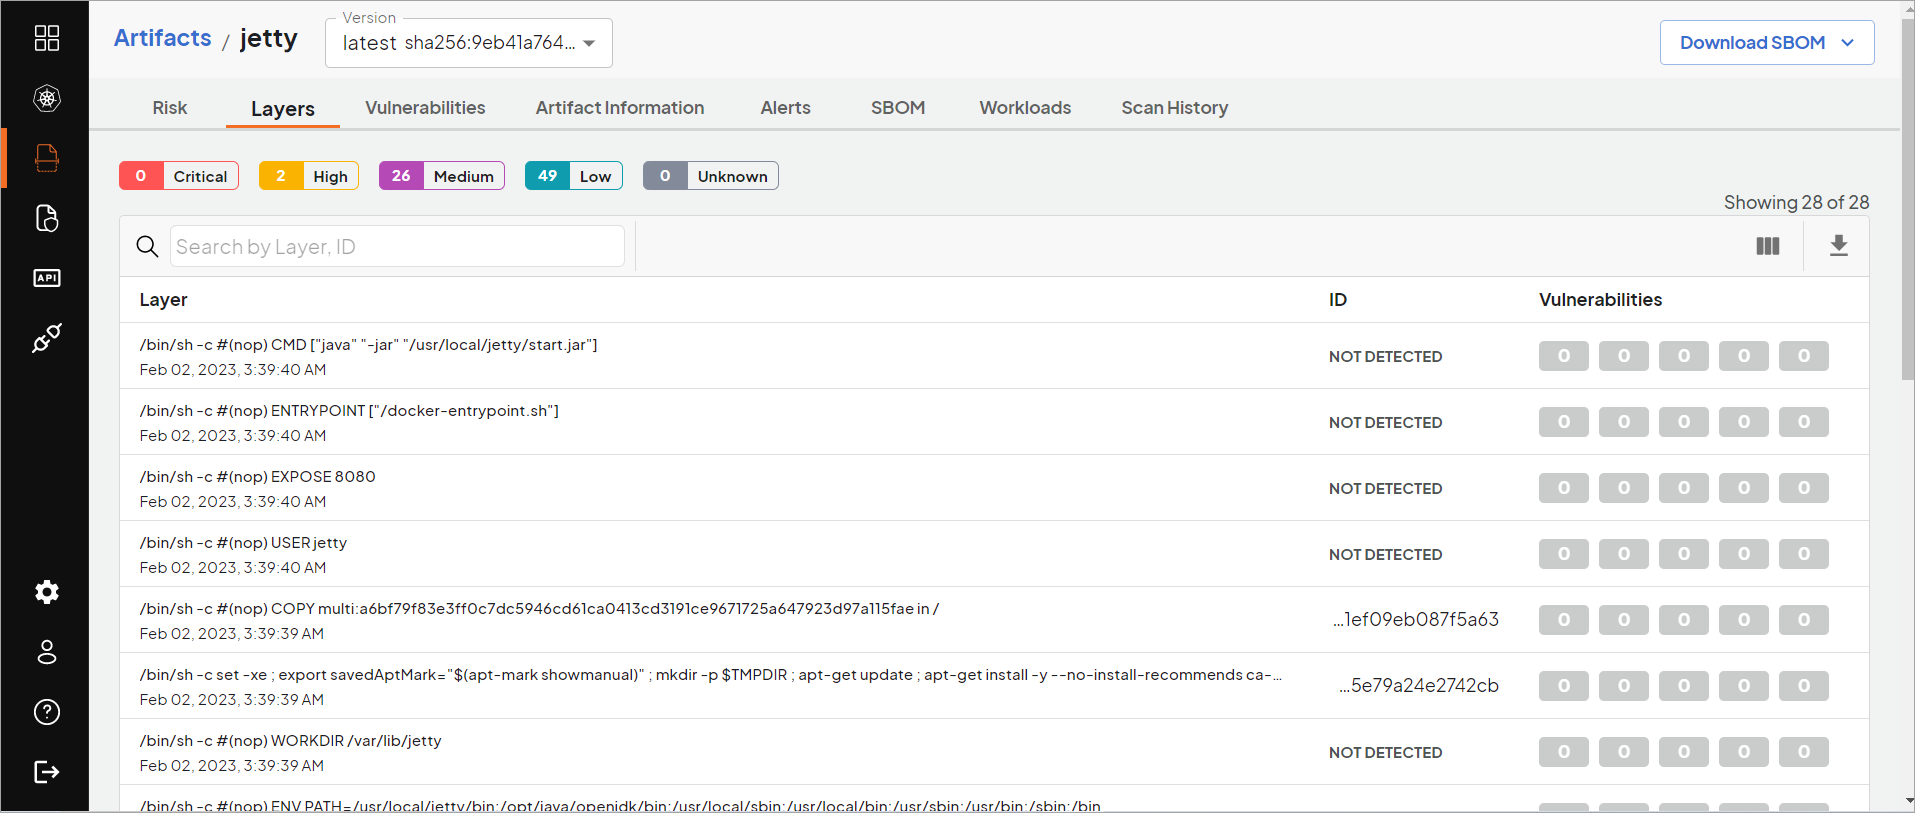
Task: Select the set -xe apt-get layer row
Action: (994, 686)
